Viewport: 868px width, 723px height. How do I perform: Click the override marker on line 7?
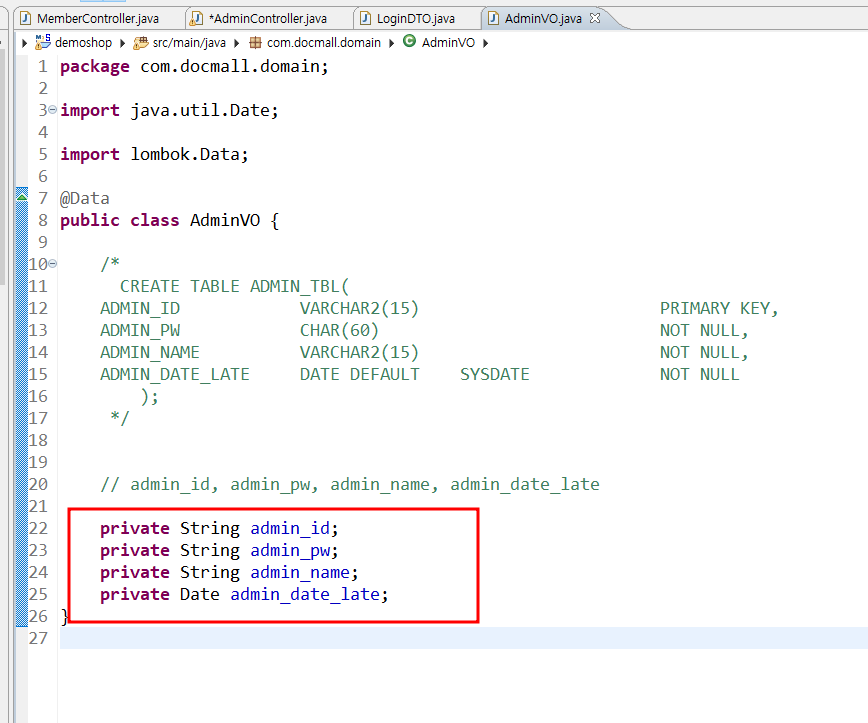pos(22,195)
